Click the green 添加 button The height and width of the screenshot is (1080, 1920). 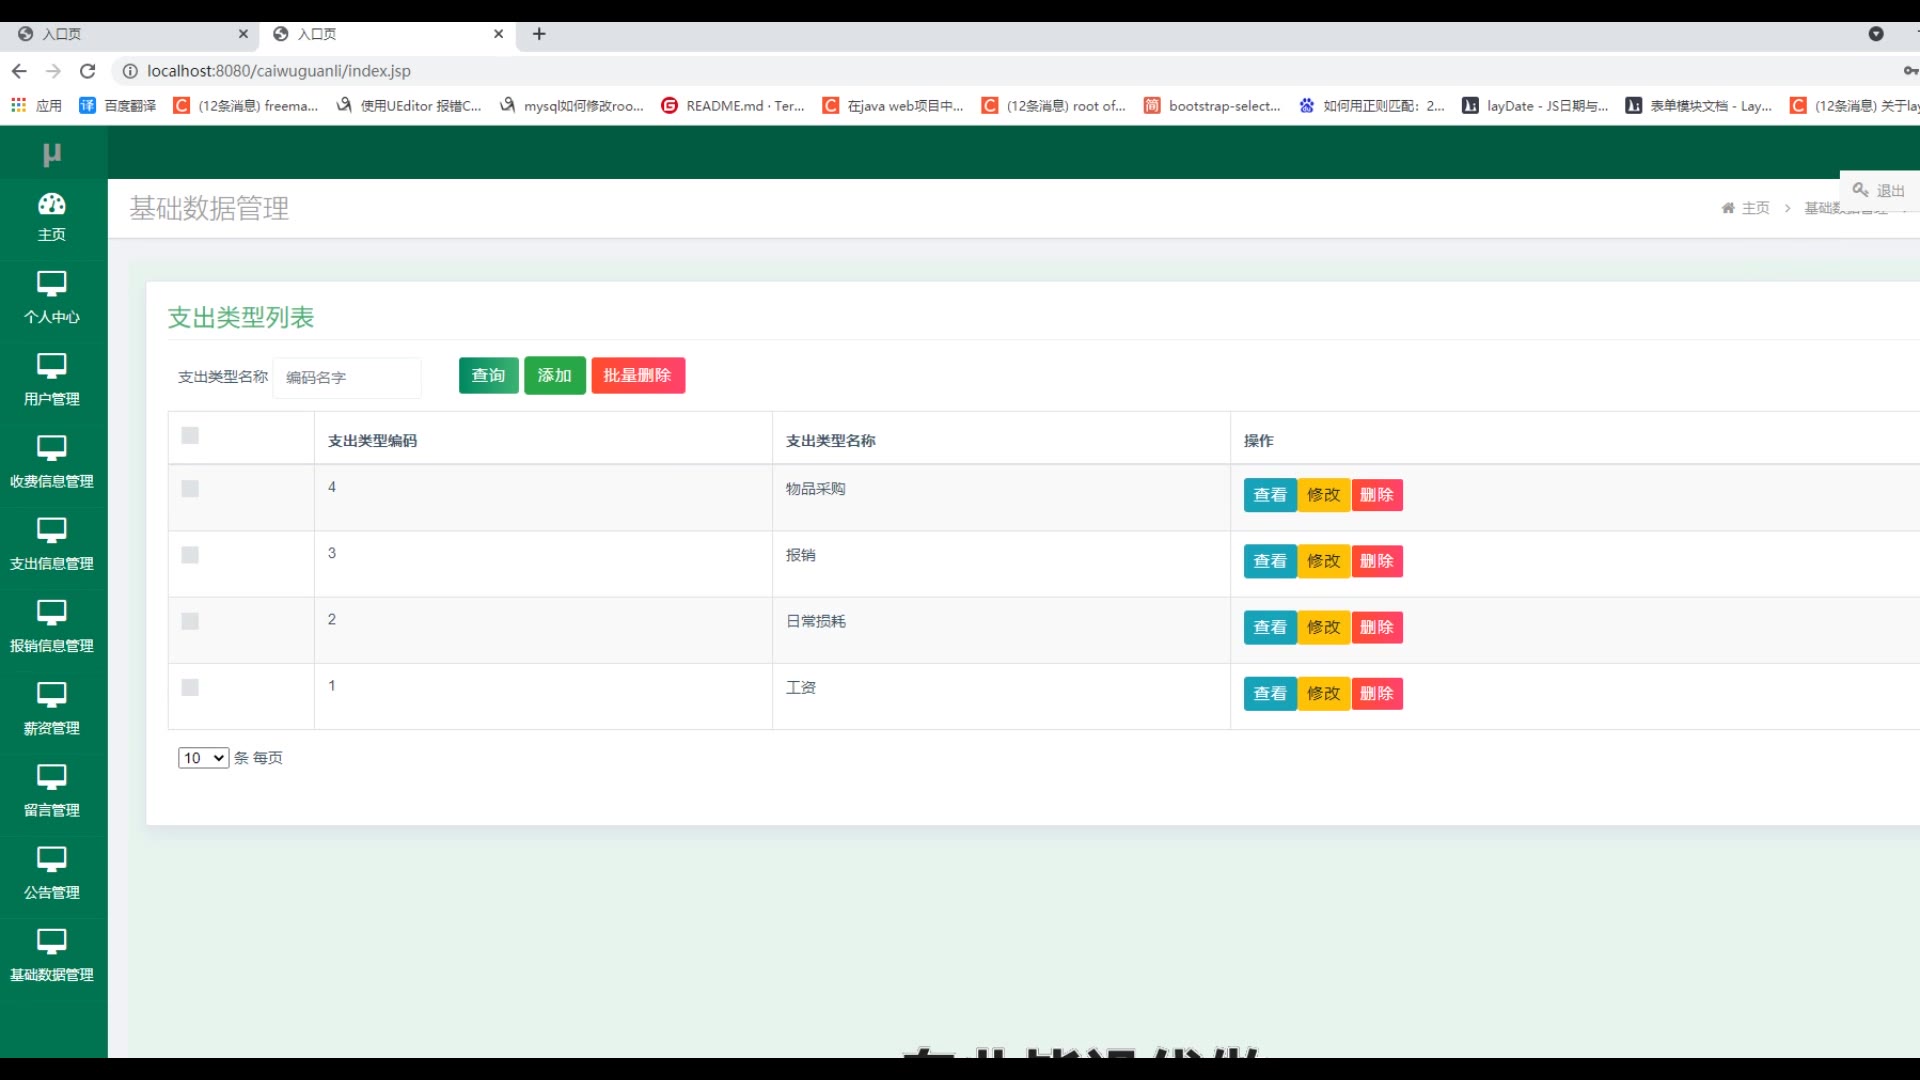pos(554,376)
